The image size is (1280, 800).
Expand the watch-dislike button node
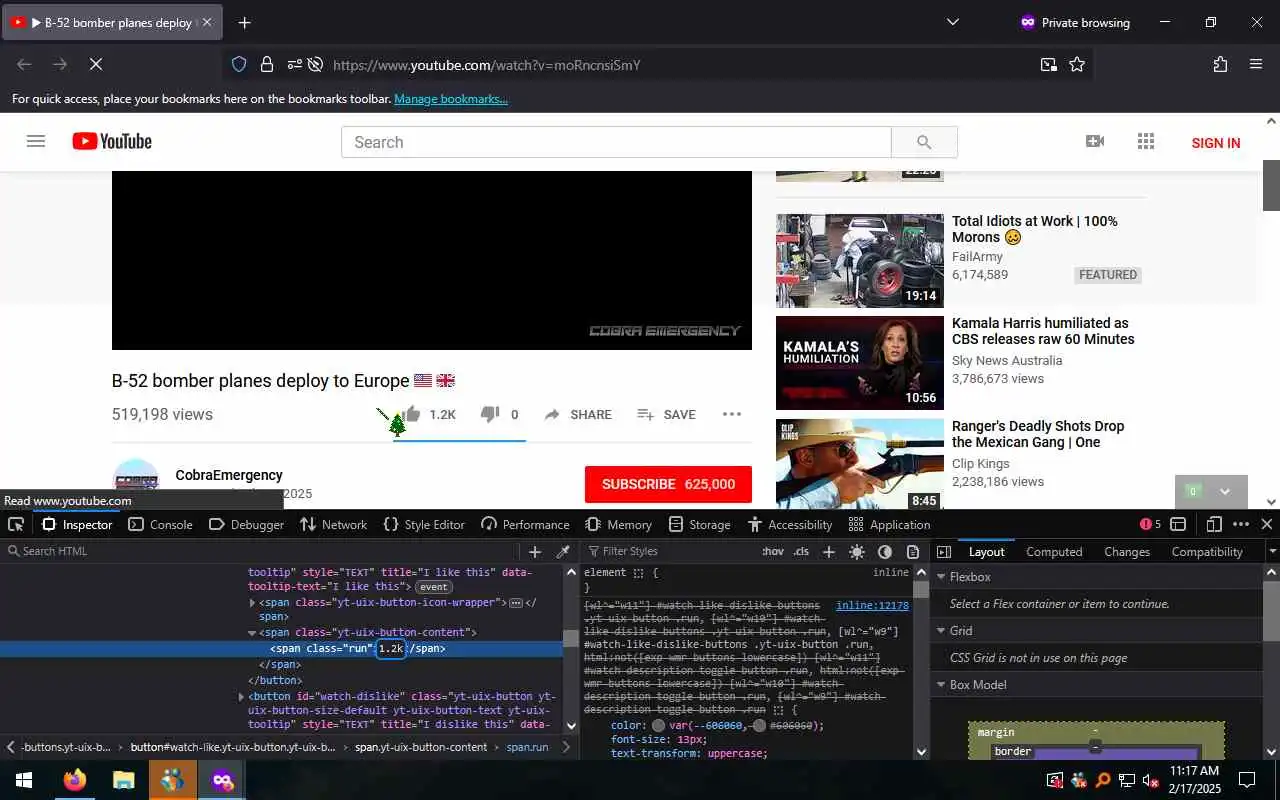coord(241,697)
